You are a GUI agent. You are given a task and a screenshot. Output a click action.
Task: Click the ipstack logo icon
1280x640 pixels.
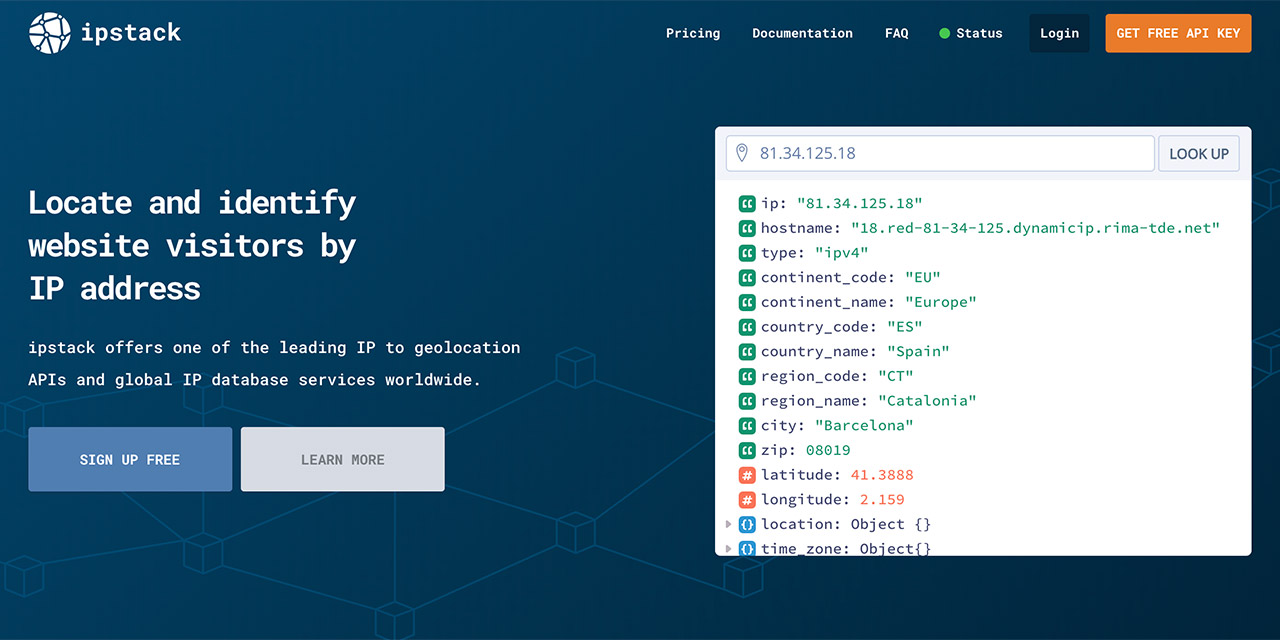50,33
